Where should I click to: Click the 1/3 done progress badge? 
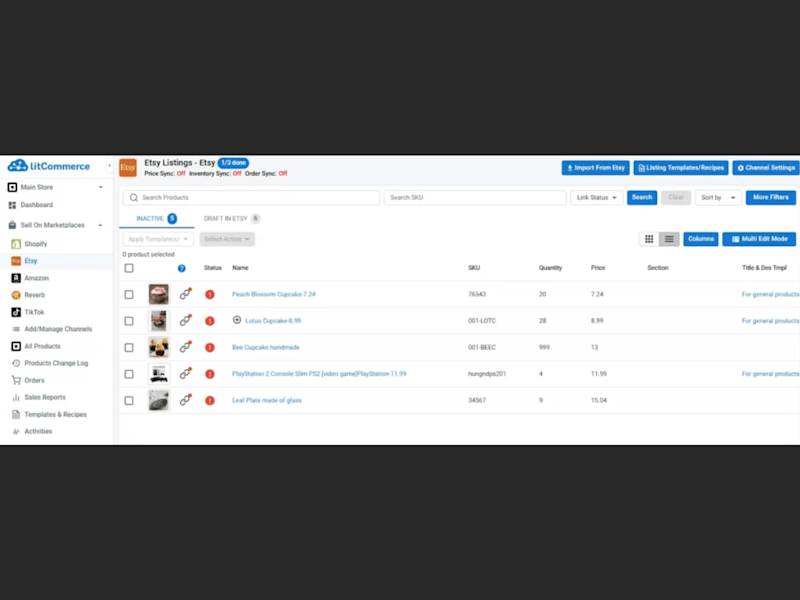click(x=233, y=163)
